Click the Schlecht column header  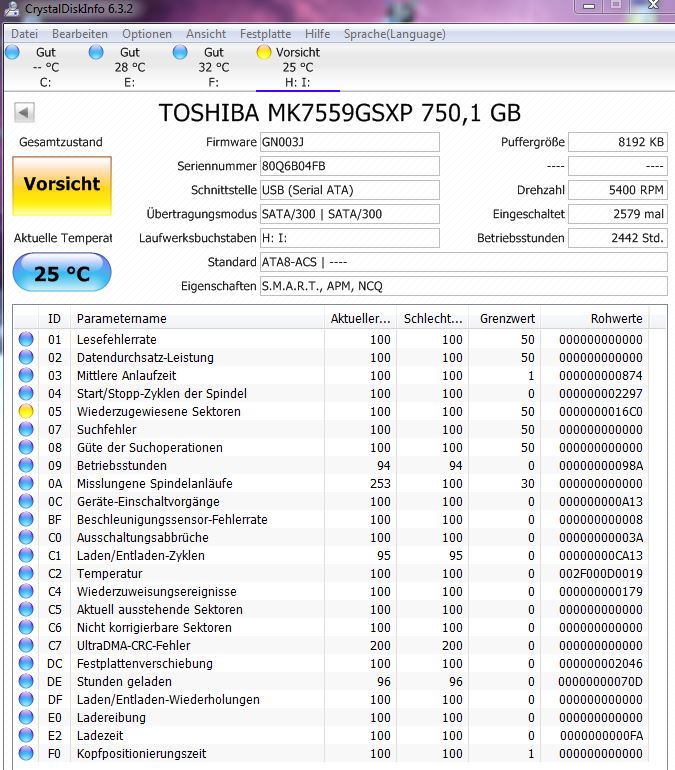433,319
